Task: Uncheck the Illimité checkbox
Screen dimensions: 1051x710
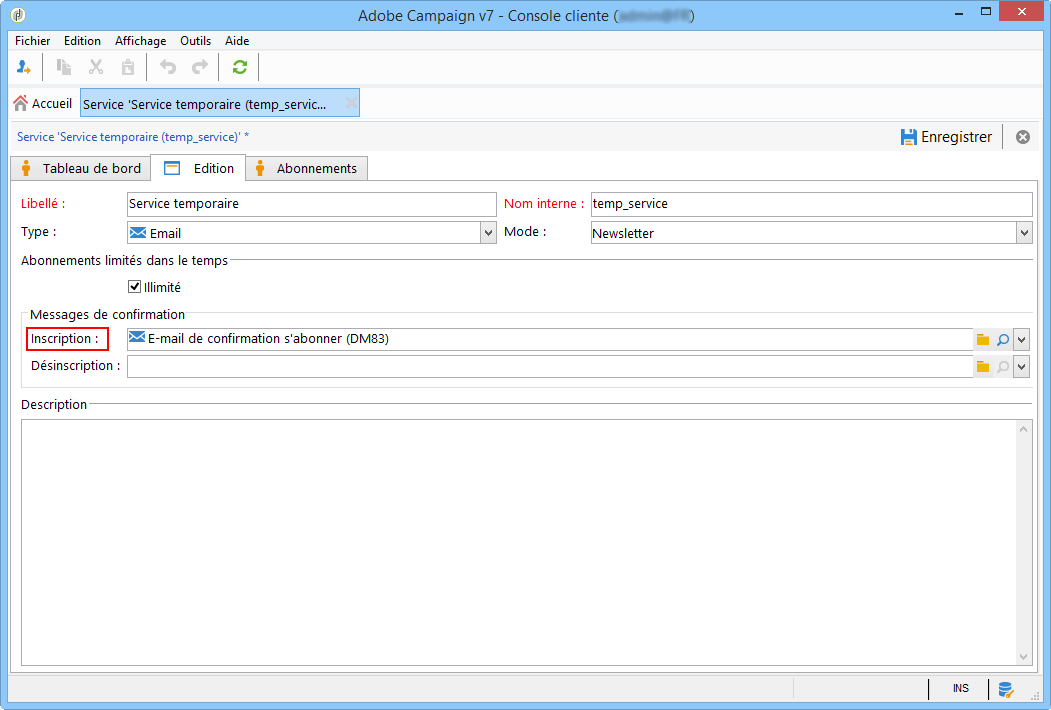Action: (134, 287)
